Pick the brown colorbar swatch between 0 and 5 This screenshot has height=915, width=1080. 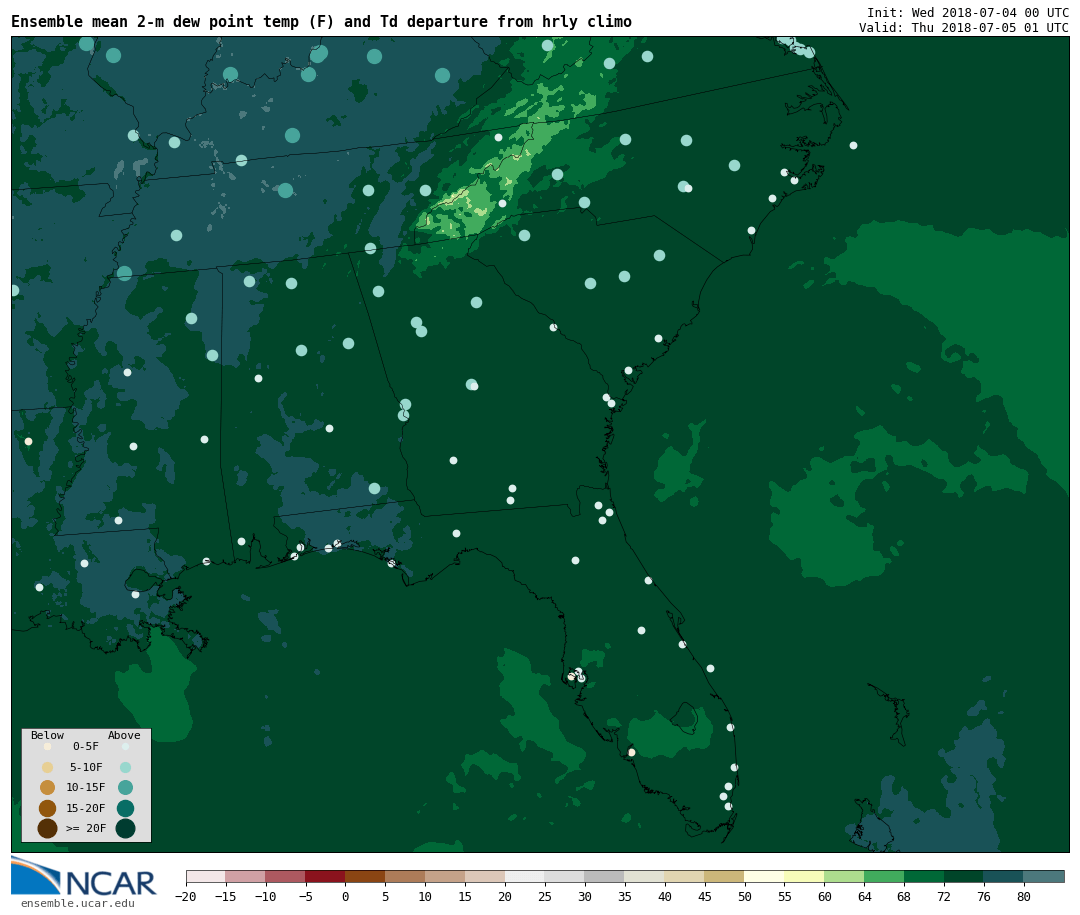point(365,876)
